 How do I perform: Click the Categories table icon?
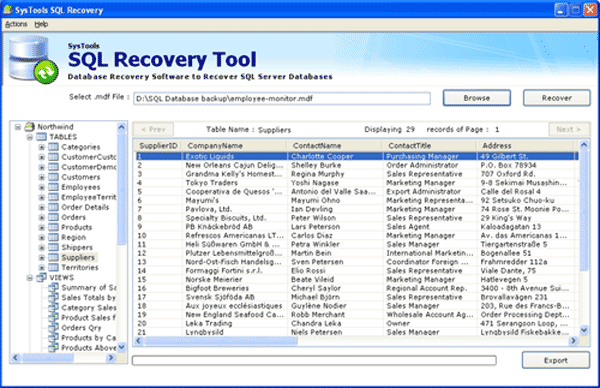(54, 147)
